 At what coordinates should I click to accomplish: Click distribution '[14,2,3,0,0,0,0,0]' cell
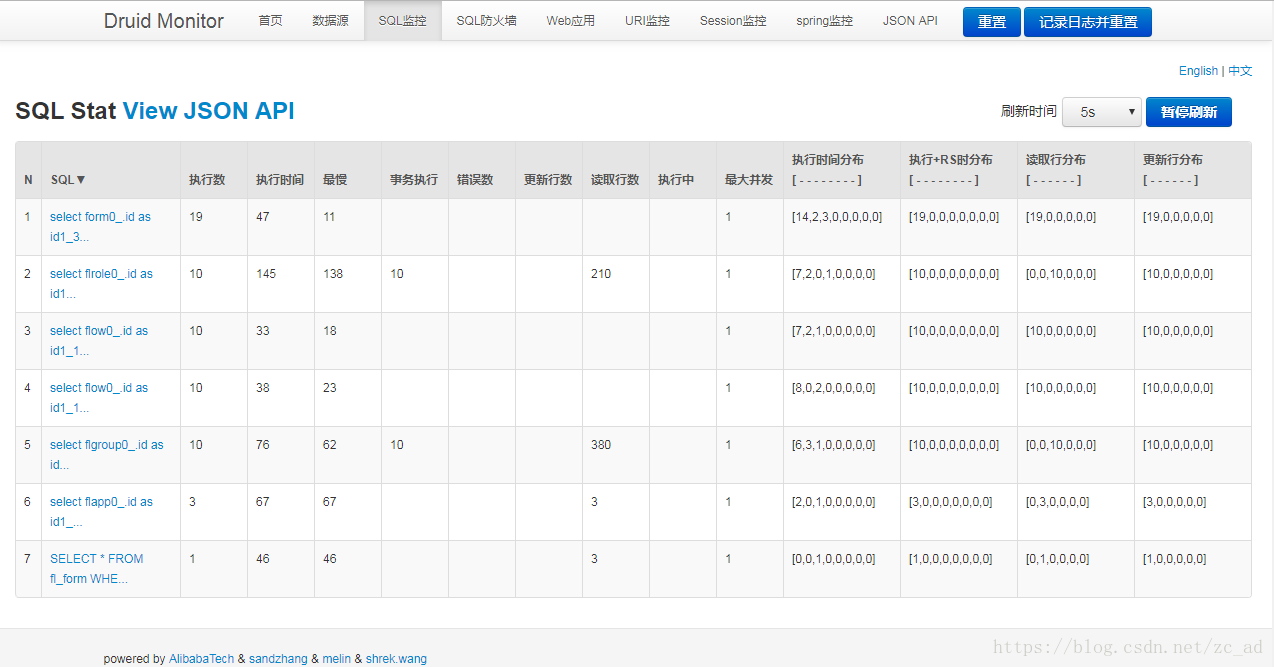[x=837, y=217]
